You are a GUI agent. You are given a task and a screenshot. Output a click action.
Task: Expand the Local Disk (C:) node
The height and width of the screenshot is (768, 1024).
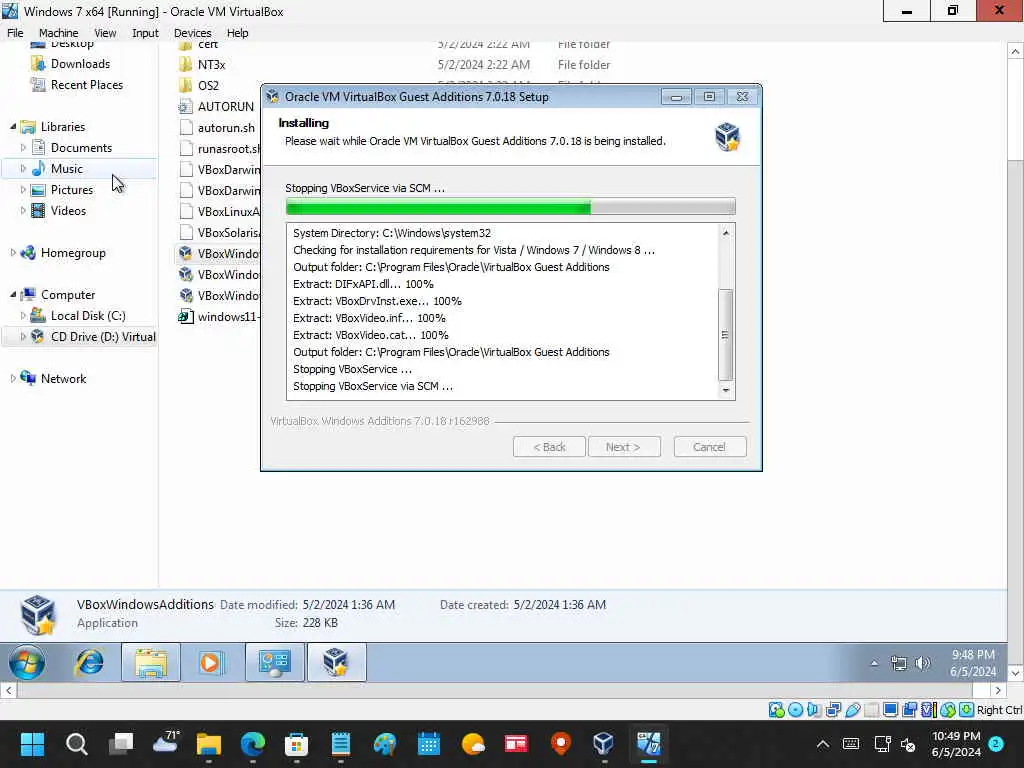click(24, 315)
